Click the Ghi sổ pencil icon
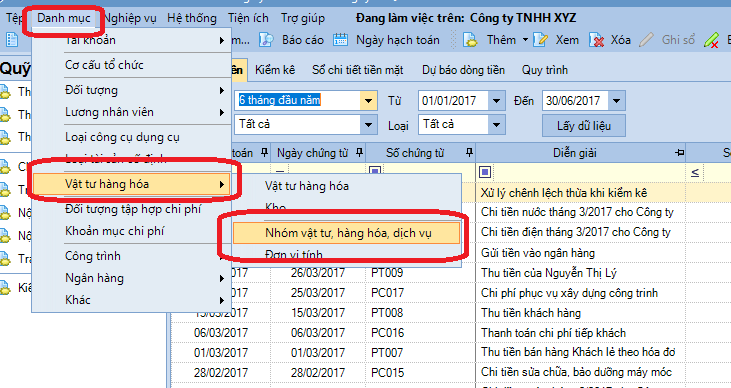 click(x=646, y=40)
